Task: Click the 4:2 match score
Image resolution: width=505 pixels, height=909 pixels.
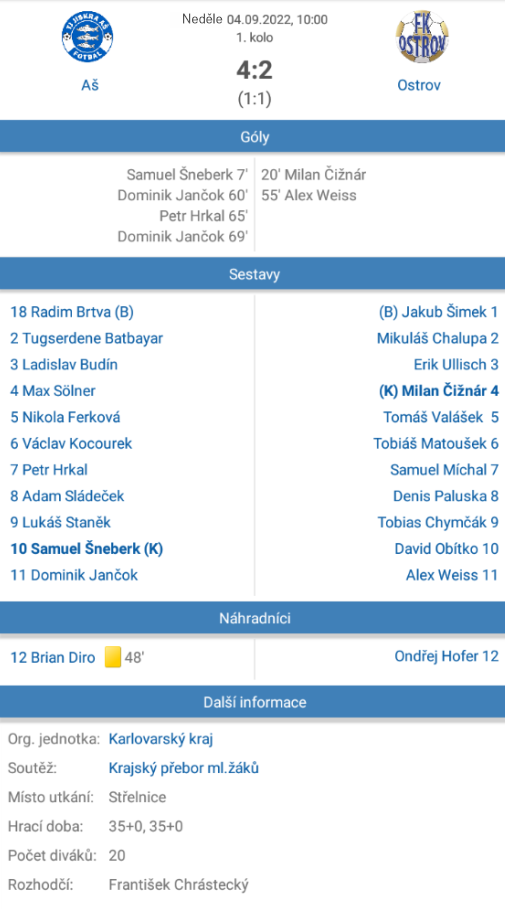Action: tap(254, 70)
